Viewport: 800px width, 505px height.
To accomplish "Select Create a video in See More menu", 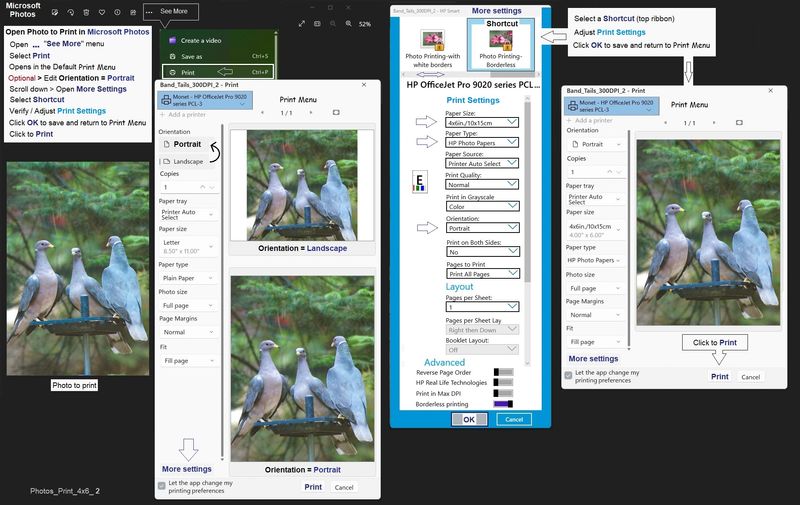I will click(x=218, y=40).
